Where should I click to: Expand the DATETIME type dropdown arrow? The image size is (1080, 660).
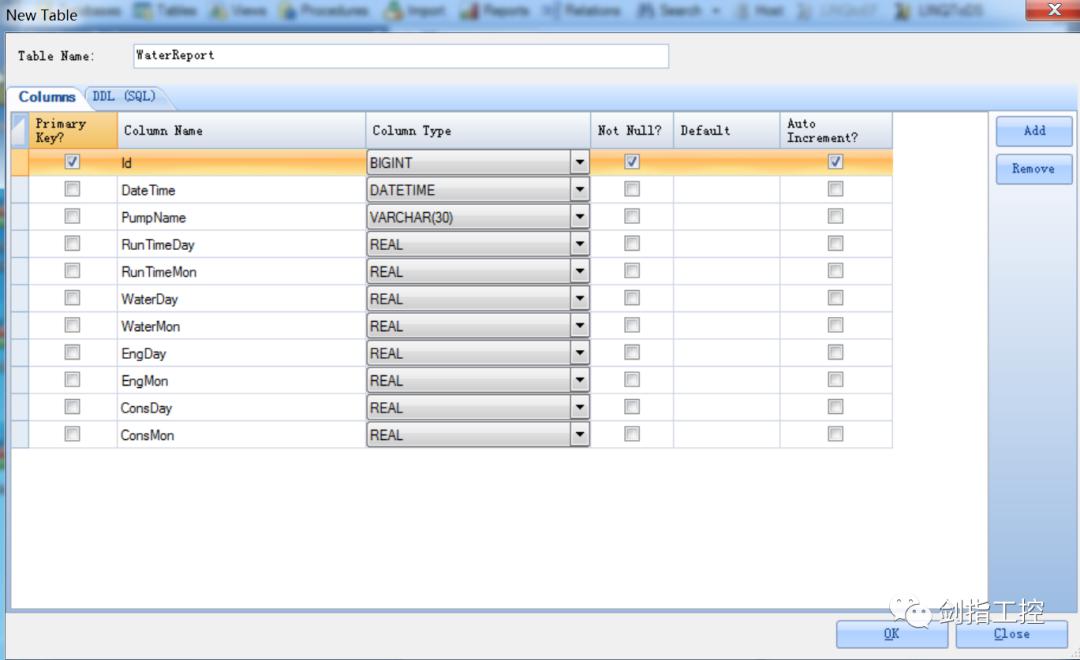pos(580,189)
